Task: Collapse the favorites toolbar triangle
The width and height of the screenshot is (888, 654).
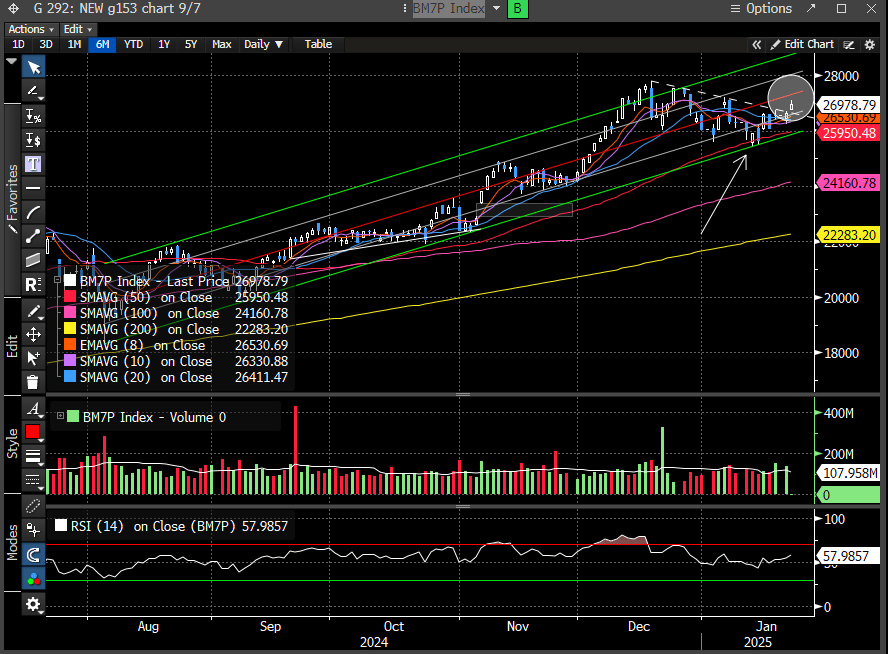Action: coord(11,61)
